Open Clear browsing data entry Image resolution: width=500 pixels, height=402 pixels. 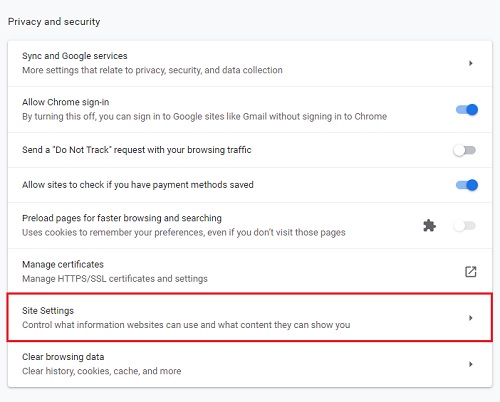click(250, 364)
